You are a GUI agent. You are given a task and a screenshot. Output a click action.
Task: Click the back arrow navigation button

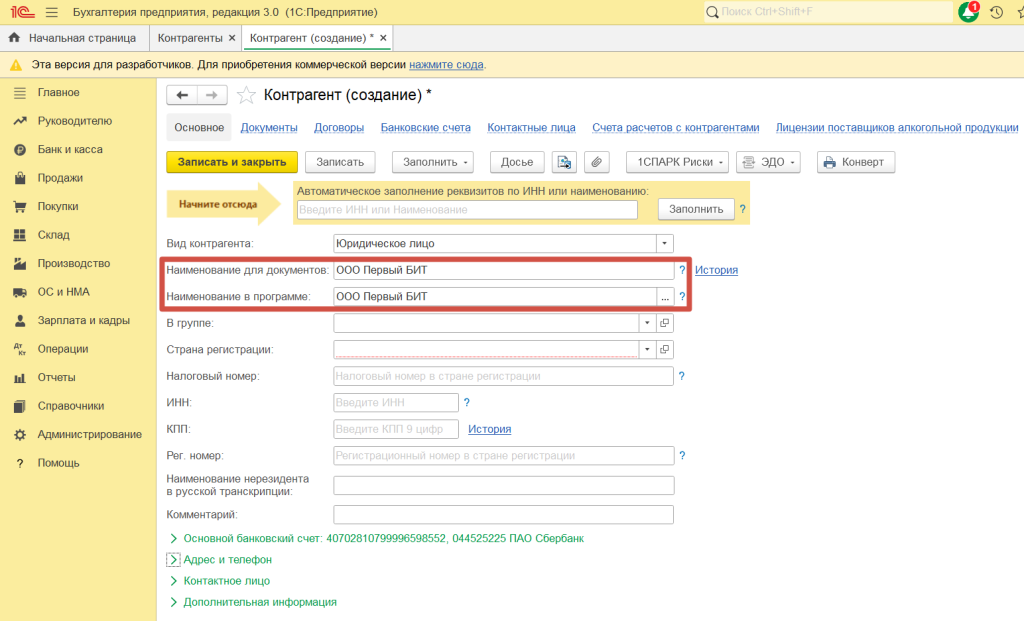pos(182,95)
